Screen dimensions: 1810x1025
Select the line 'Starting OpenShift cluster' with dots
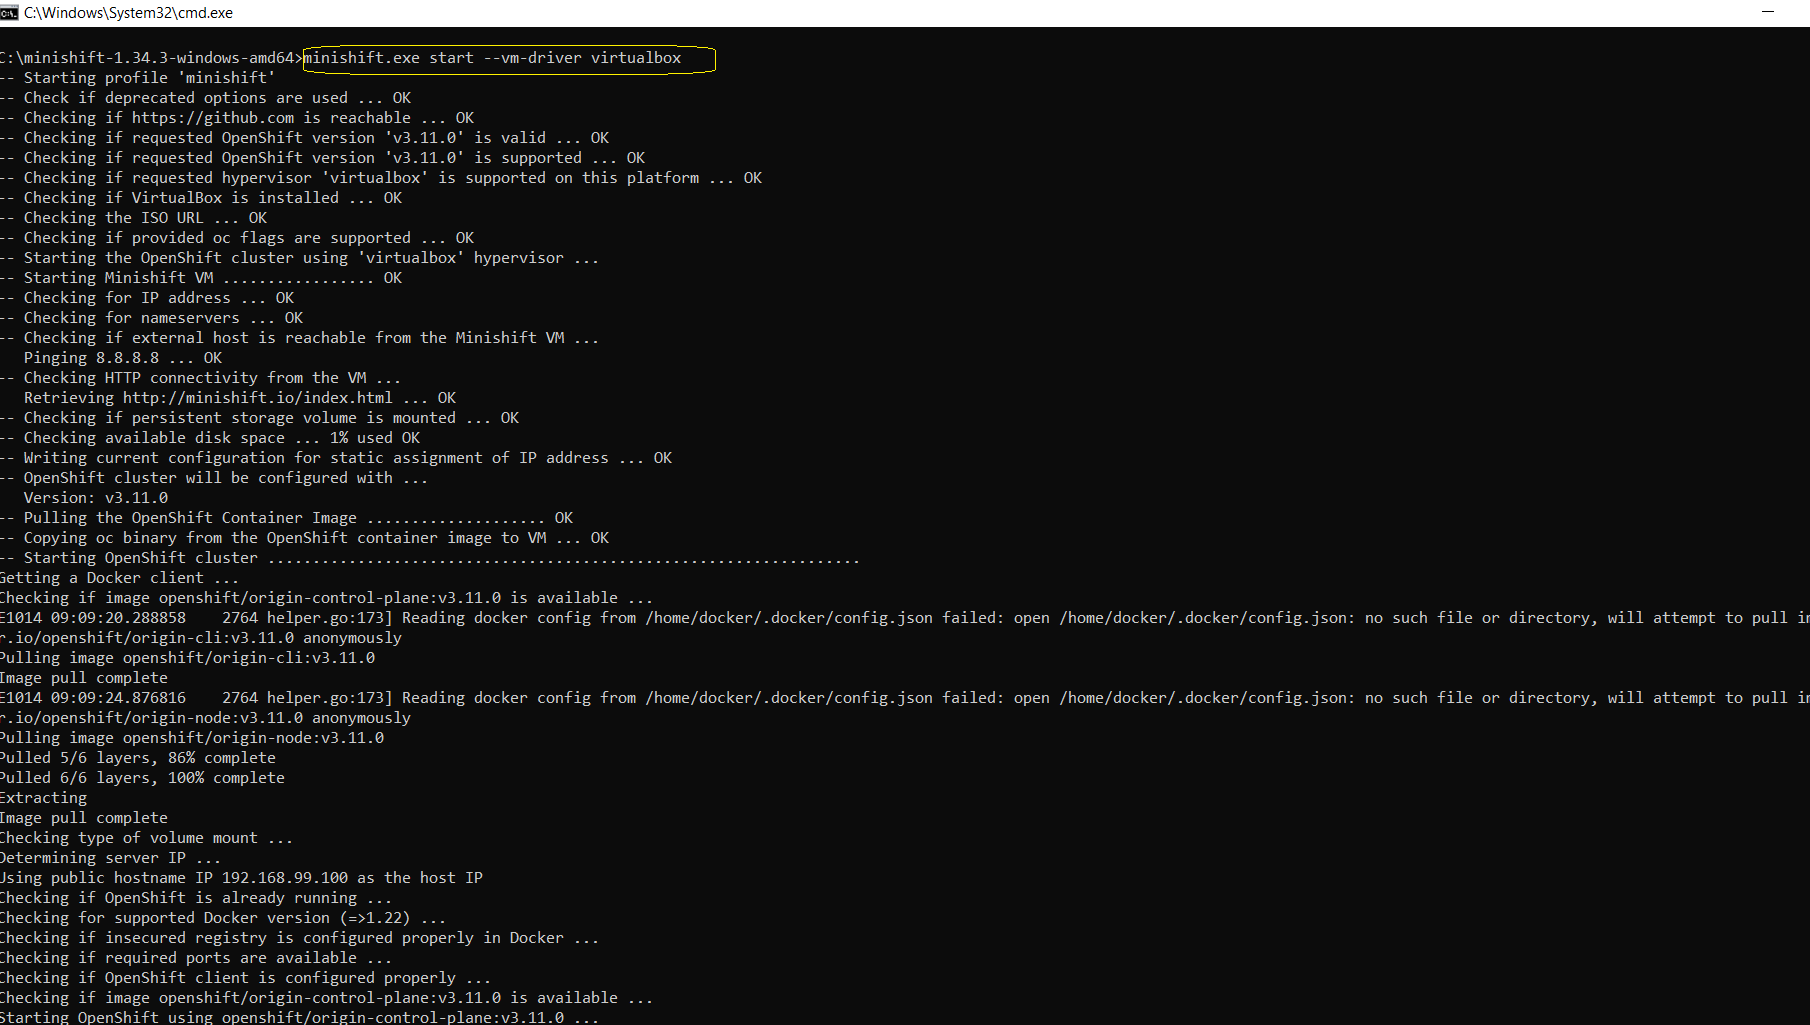[x=430, y=558]
